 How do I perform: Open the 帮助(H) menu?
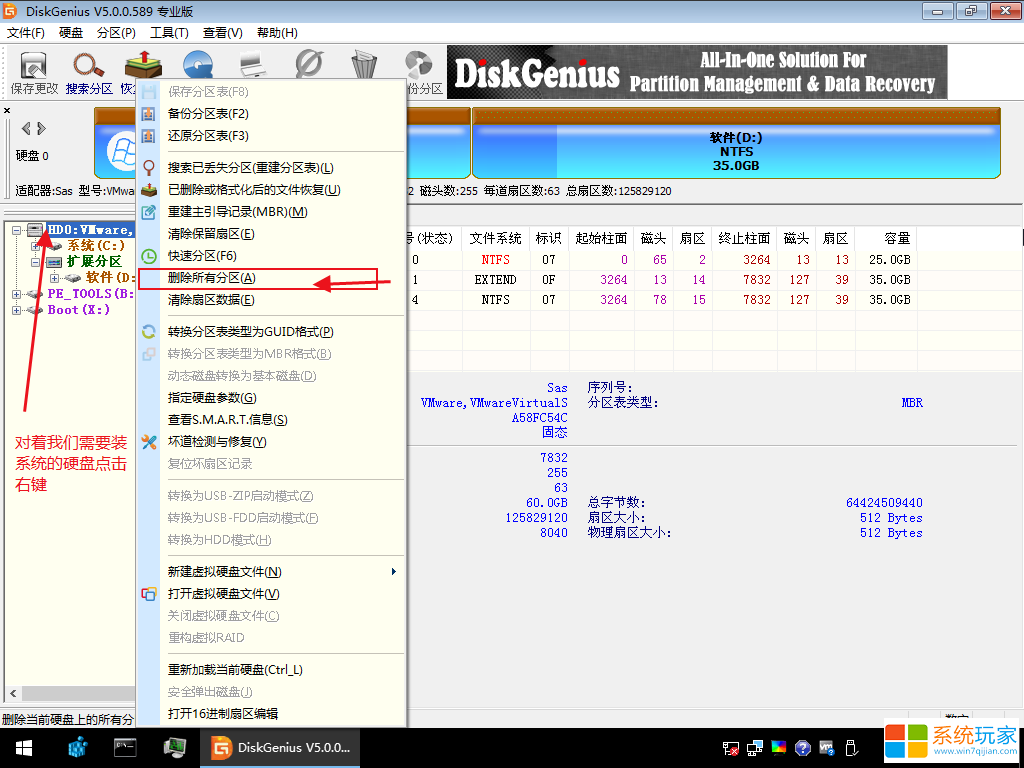(278, 33)
